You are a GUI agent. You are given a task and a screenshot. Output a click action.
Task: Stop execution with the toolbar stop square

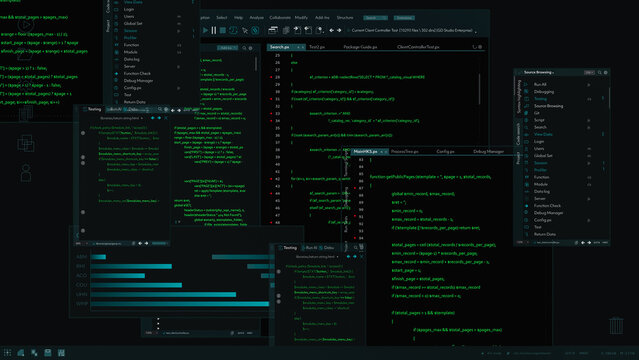[223, 30]
